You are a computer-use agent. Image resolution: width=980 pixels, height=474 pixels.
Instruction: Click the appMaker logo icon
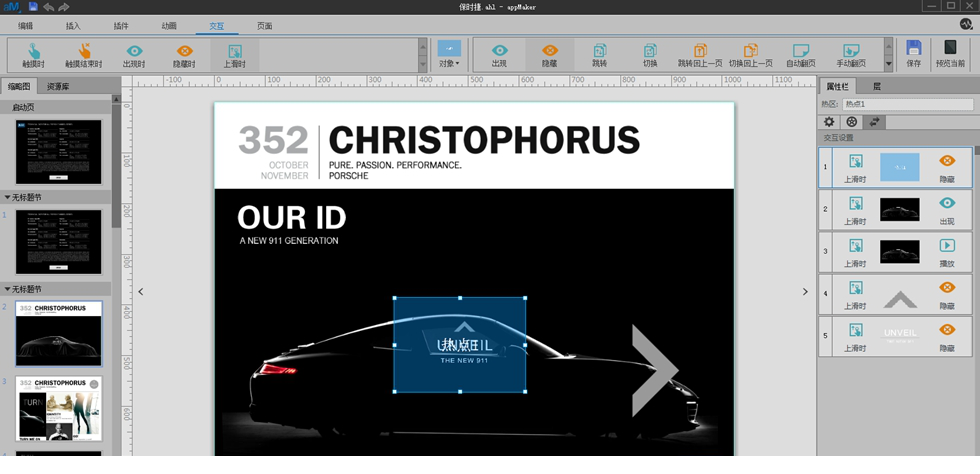point(12,7)
